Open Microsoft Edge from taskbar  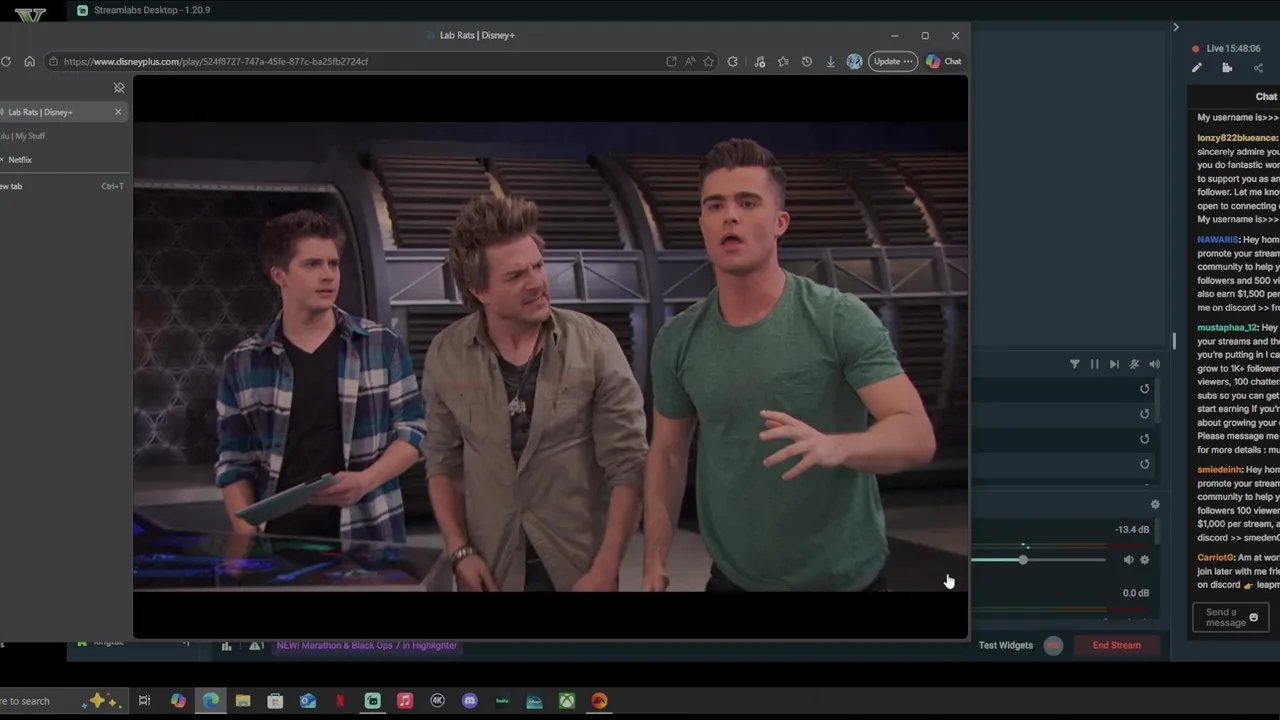pyautogui.click(x=210, y=701)
